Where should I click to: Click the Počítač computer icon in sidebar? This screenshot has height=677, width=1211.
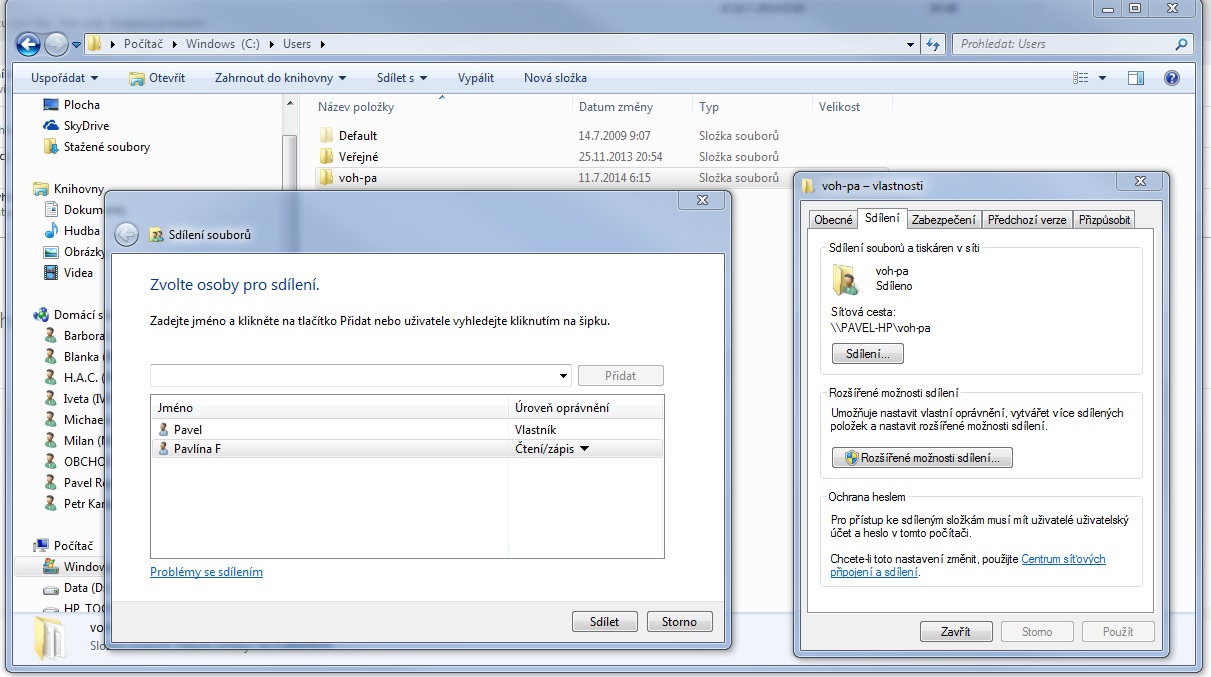[x=41, y=546]
